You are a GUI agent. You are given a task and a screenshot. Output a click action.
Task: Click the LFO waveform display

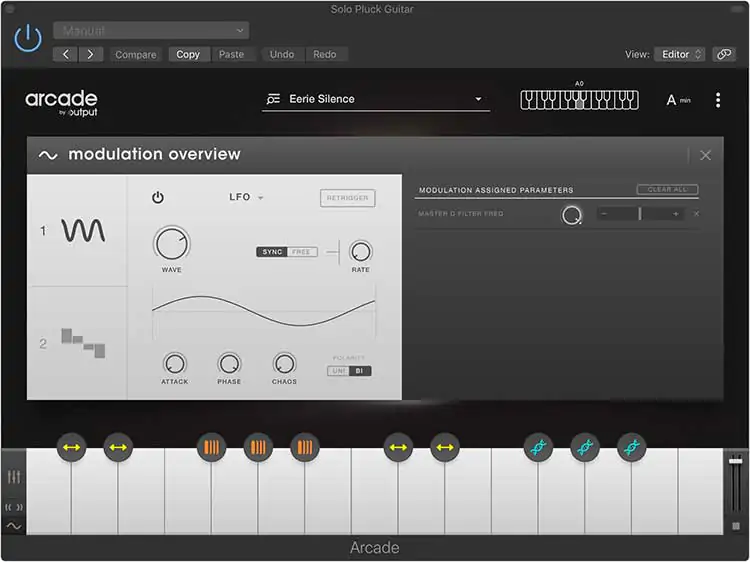[264, 312]
